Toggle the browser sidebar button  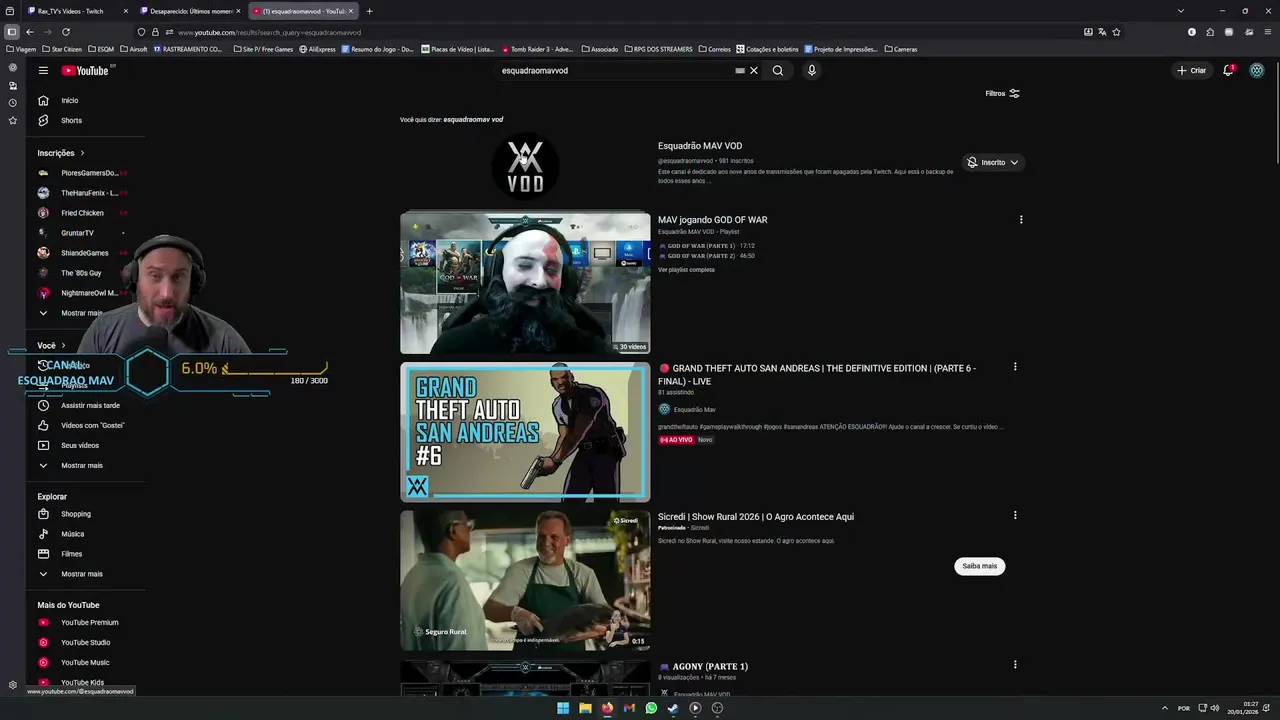pos(12,32)
